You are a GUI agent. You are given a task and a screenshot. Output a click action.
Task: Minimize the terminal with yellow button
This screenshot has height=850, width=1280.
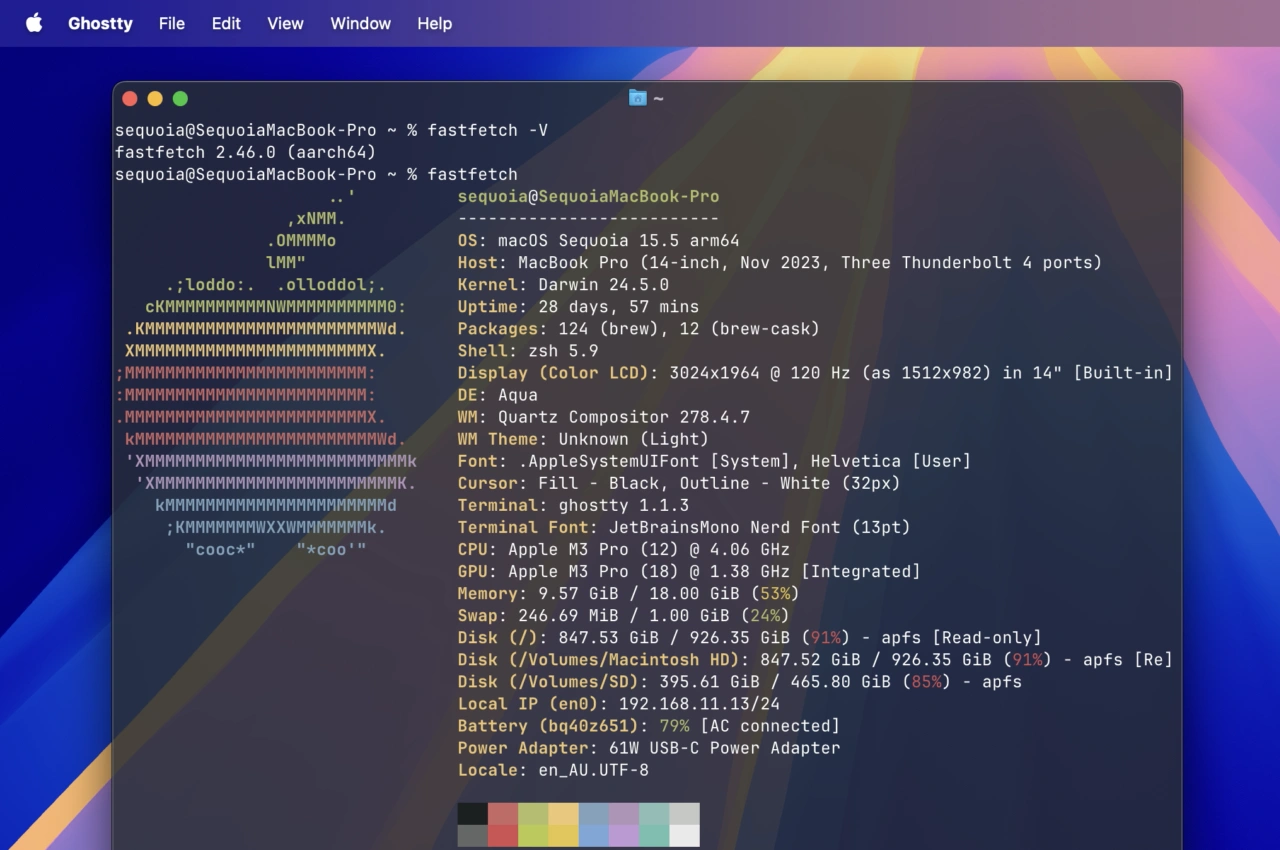155,98
